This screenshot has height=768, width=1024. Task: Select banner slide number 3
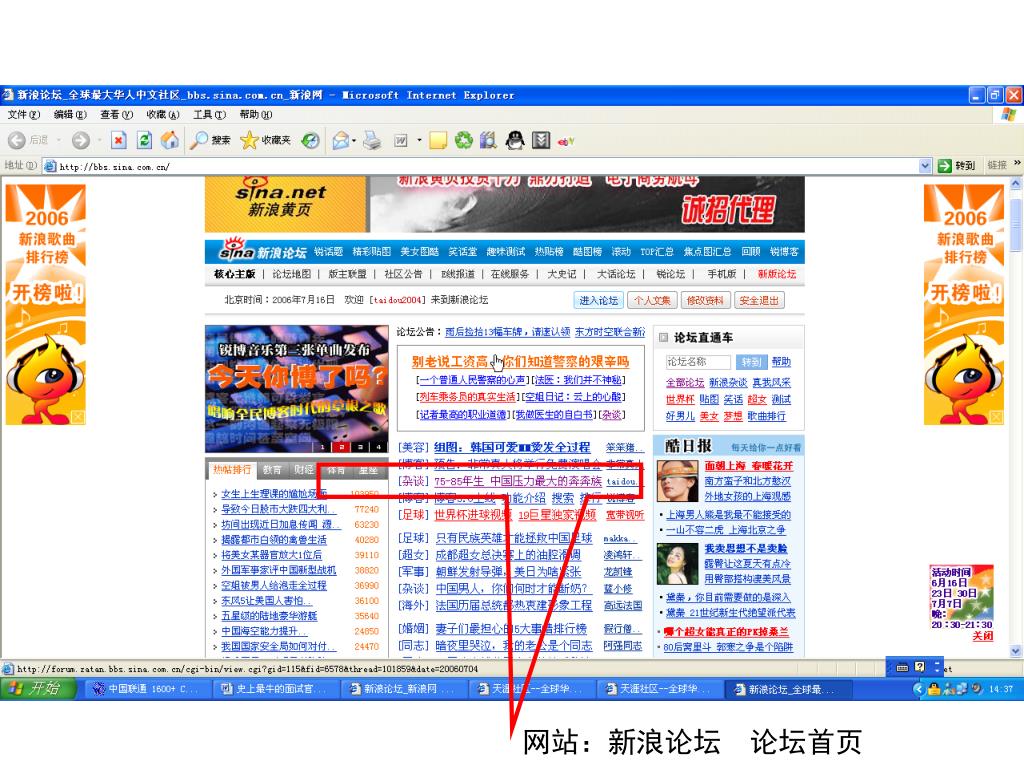(x=360, y=447)
